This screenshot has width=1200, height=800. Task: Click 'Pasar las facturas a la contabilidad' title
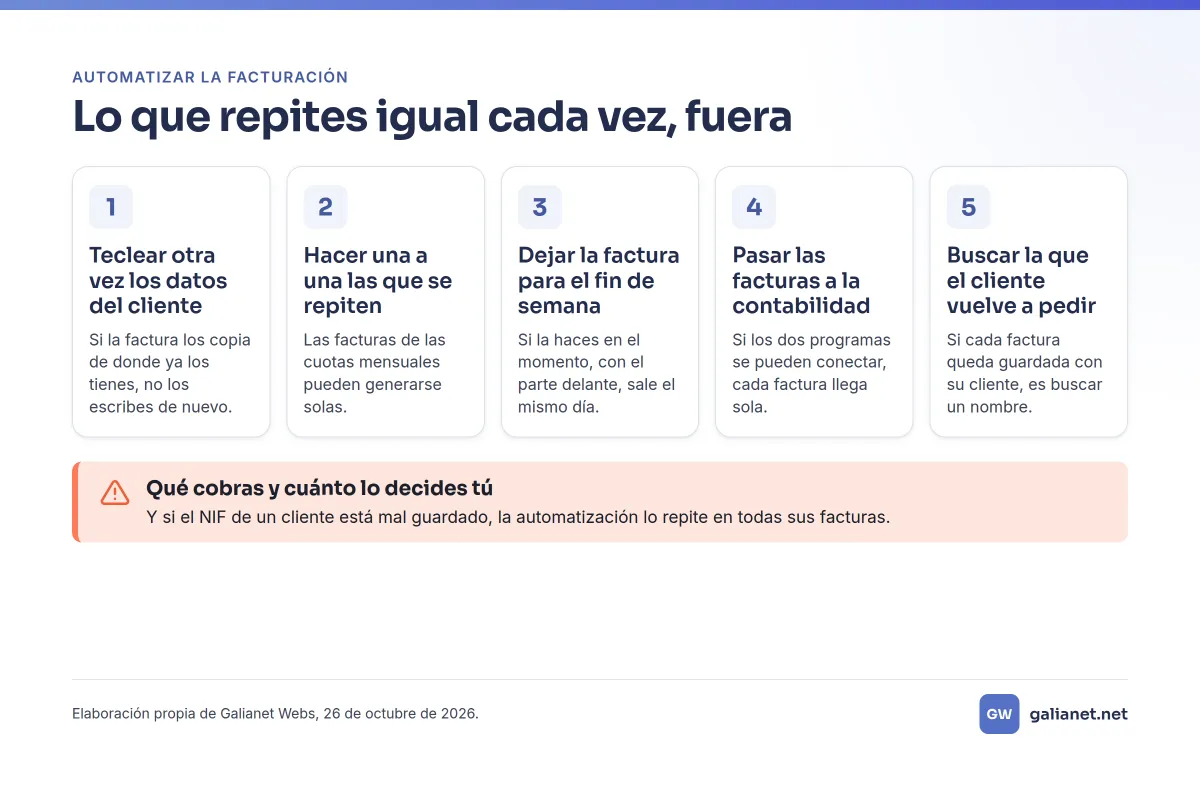pos(801,280)
